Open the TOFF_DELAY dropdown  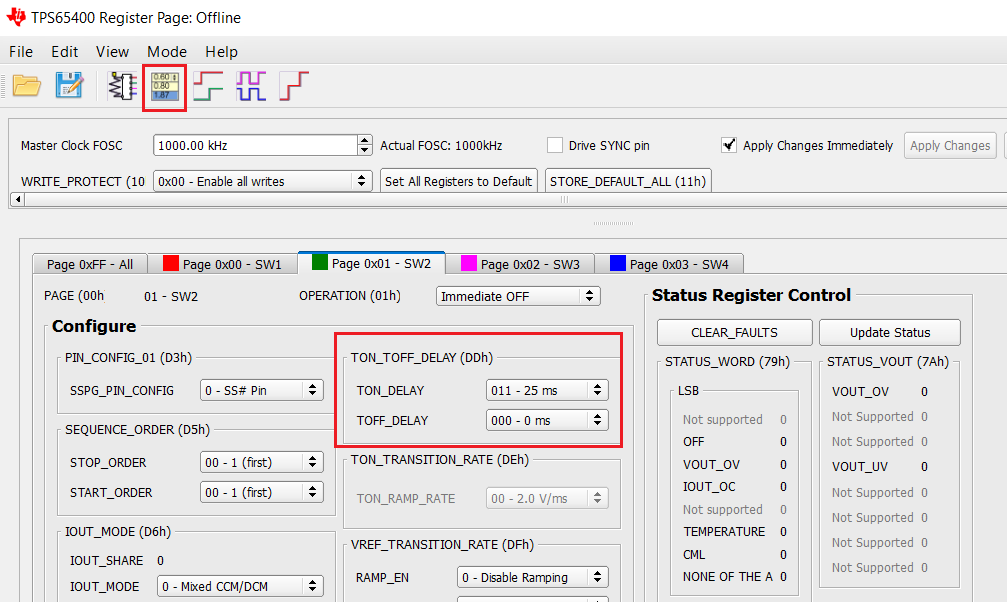(x=547, y=420)
